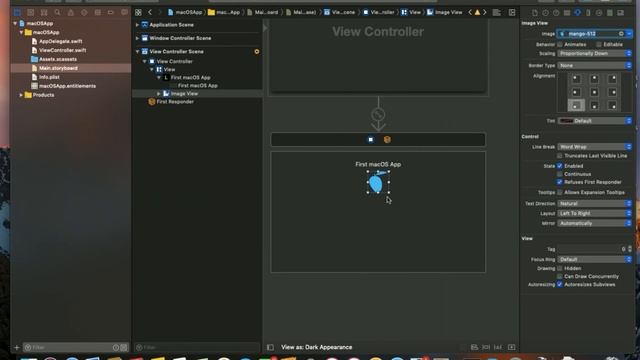
Task: Open the Resolve Auto Layout Issues button
Action: pos(498,347)
